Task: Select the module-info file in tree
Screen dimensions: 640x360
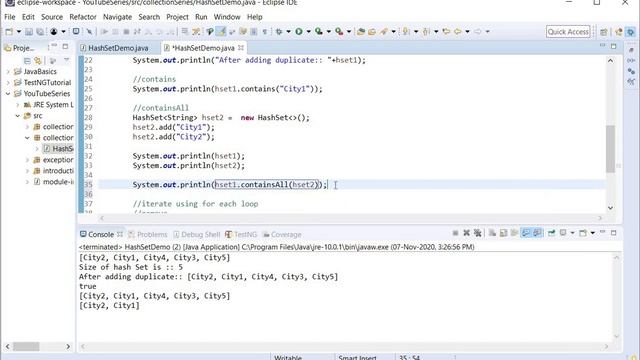Action: pyautogui.click(x=54, y=182)
